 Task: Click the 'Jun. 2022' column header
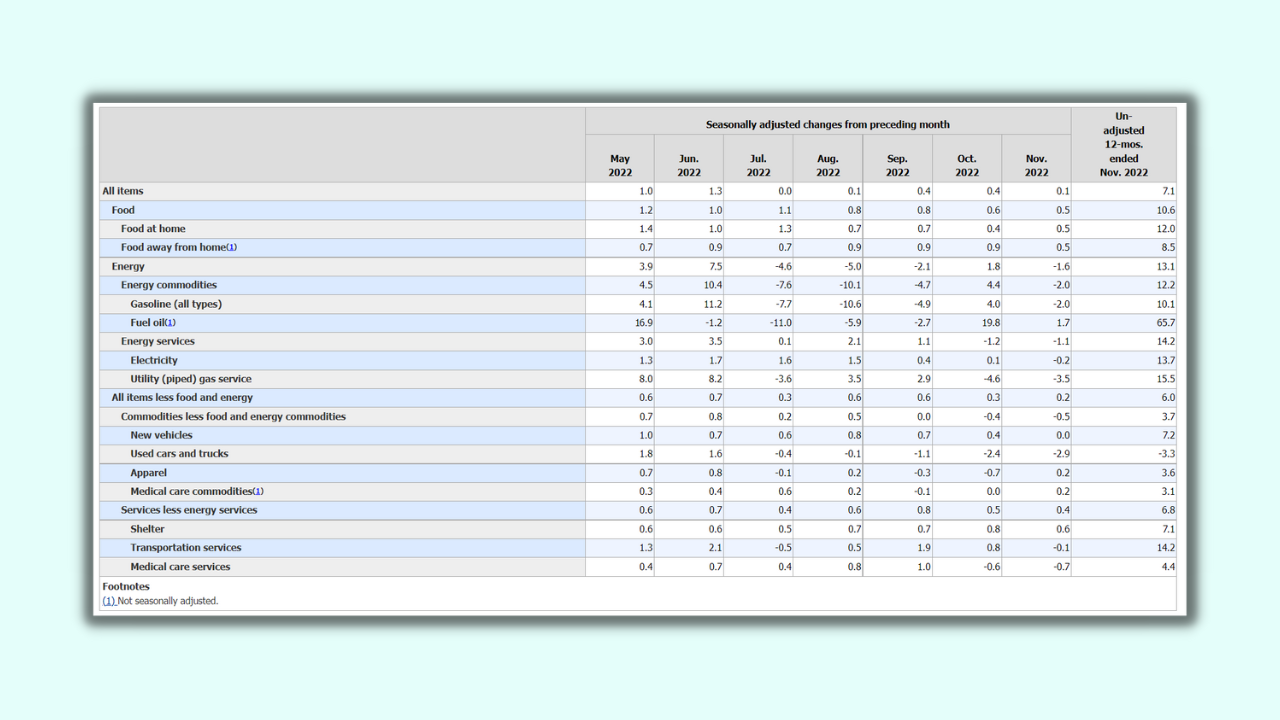click(x=689, y=165)
